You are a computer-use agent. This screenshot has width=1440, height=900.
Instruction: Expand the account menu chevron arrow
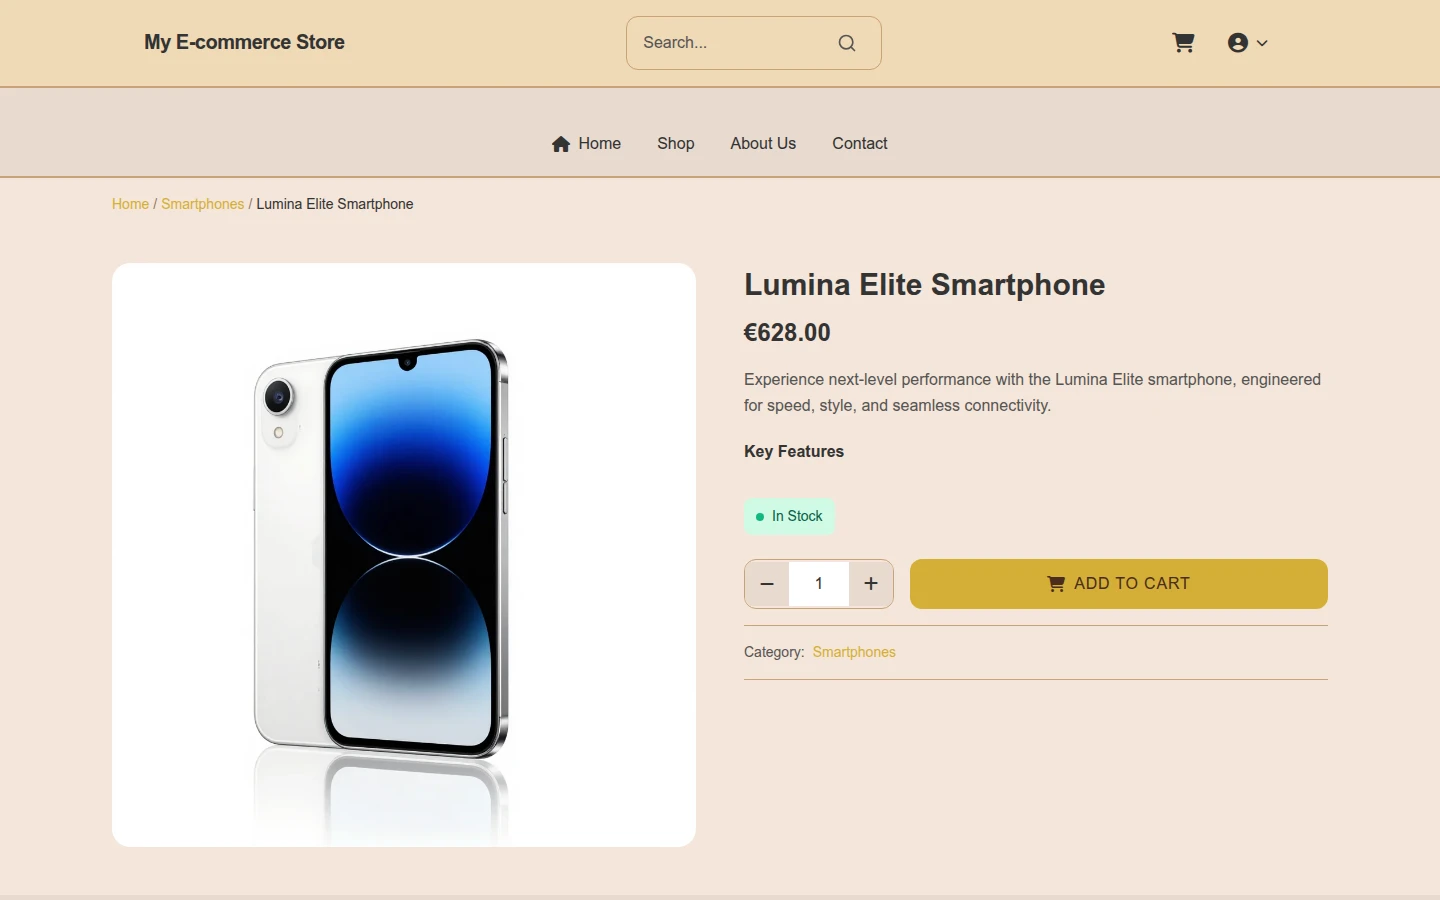(x=1262, y=43)
